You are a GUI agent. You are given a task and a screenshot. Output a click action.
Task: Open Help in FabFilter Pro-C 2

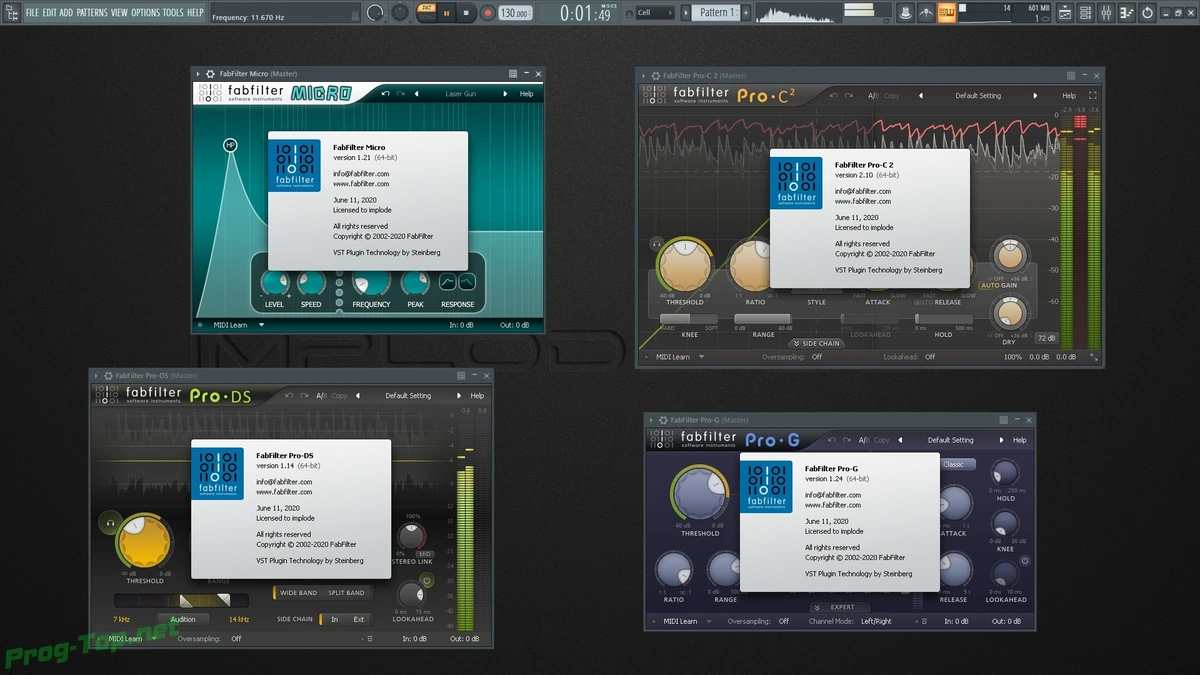pyautogui.click(x=1069, y=96)
